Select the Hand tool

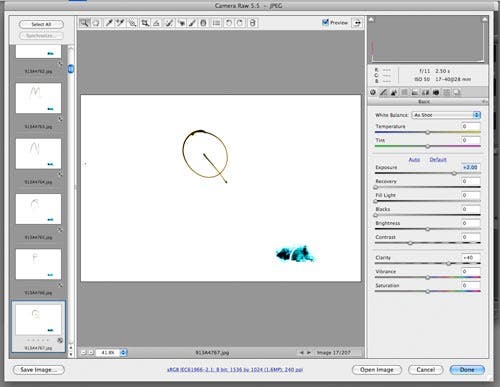96,23
